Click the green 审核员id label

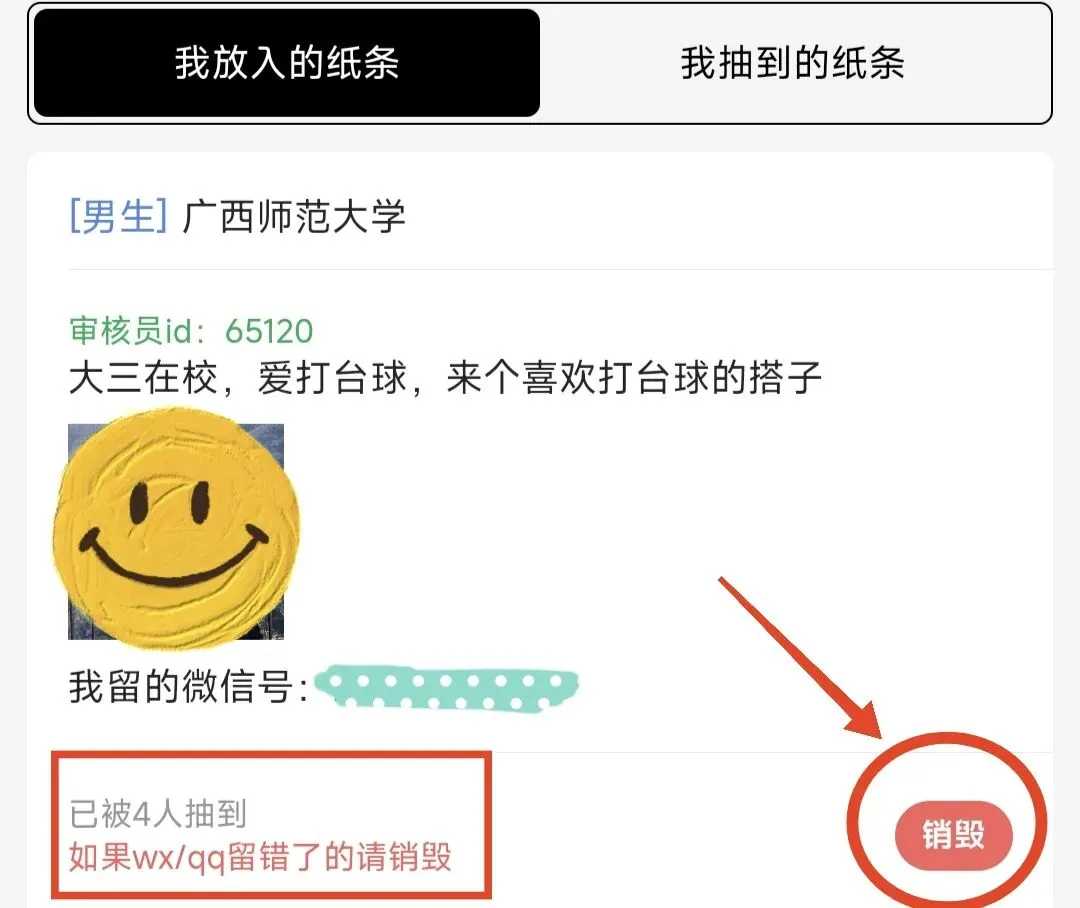(137, 331)
